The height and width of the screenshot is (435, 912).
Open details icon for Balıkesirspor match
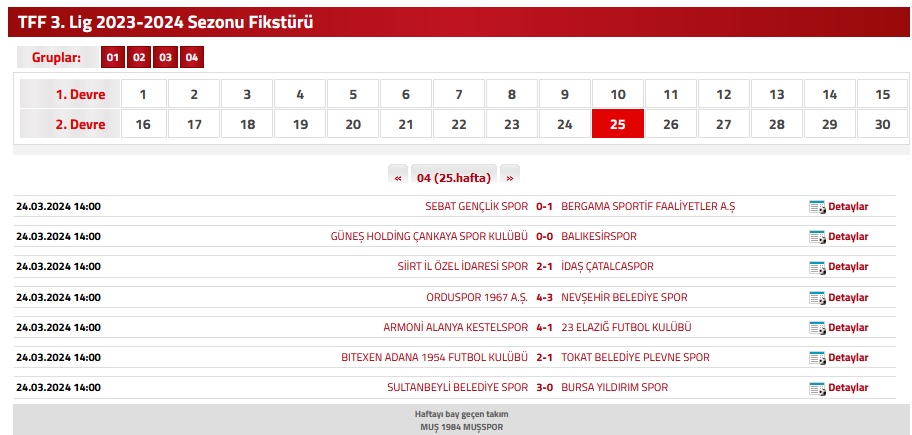817,237
